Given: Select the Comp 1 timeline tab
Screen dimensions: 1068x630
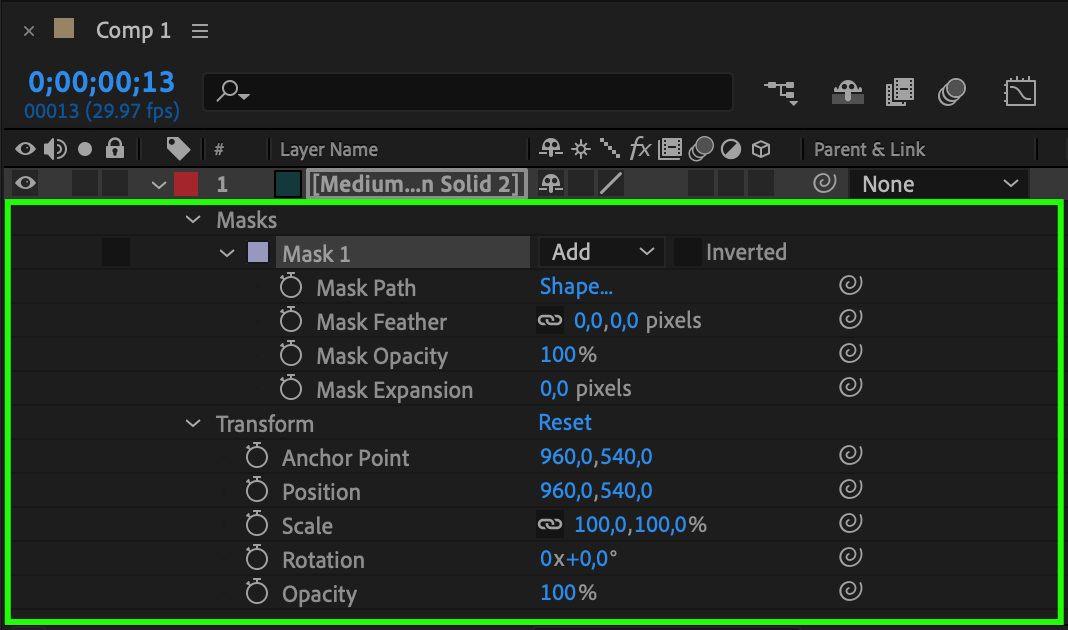Looking at the screenshot, I should click(133, 31).
